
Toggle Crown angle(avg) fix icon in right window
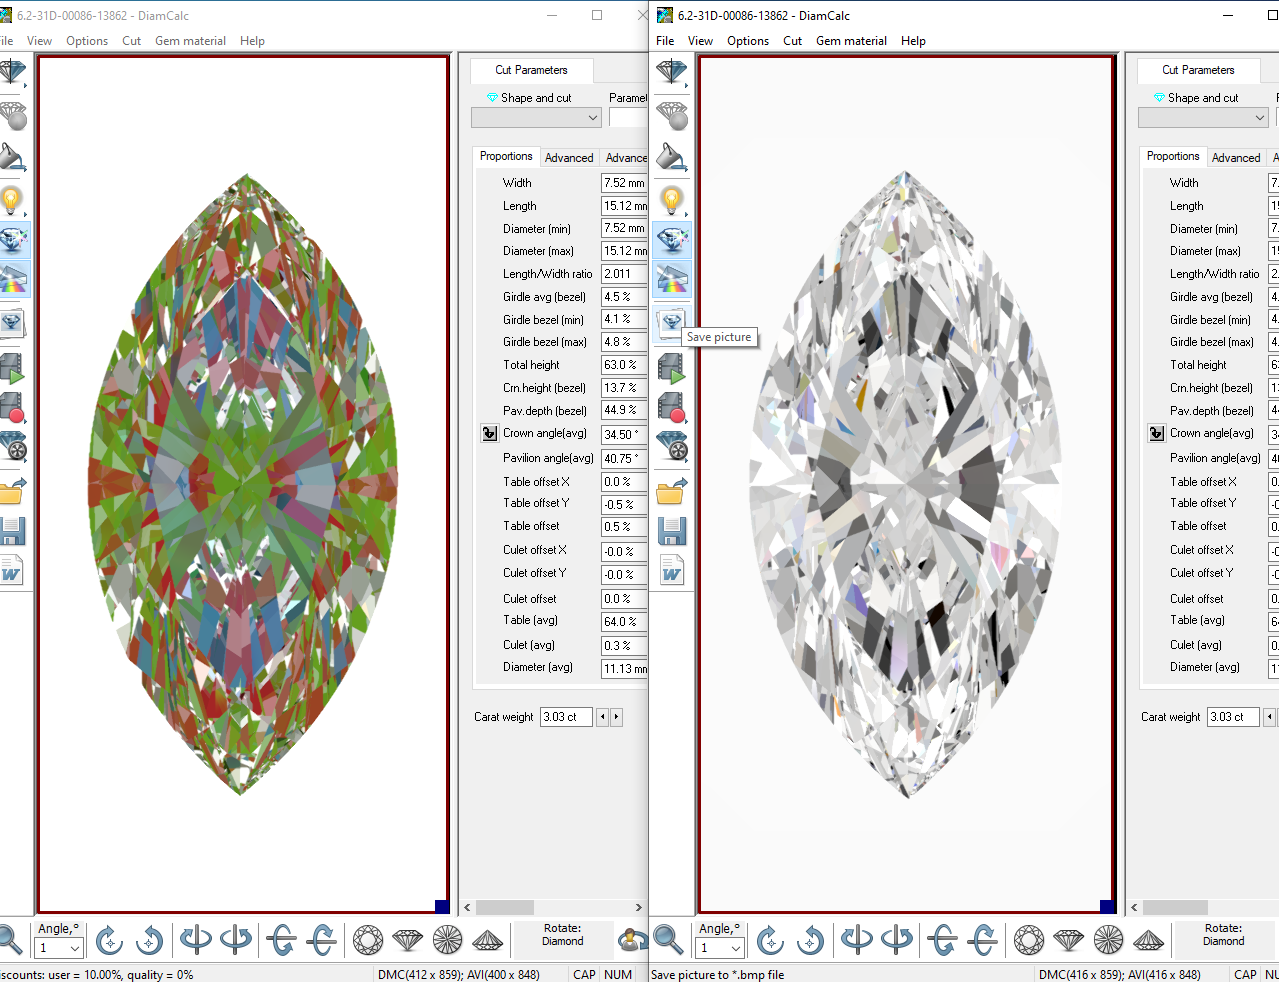(x=1156, y=433)
